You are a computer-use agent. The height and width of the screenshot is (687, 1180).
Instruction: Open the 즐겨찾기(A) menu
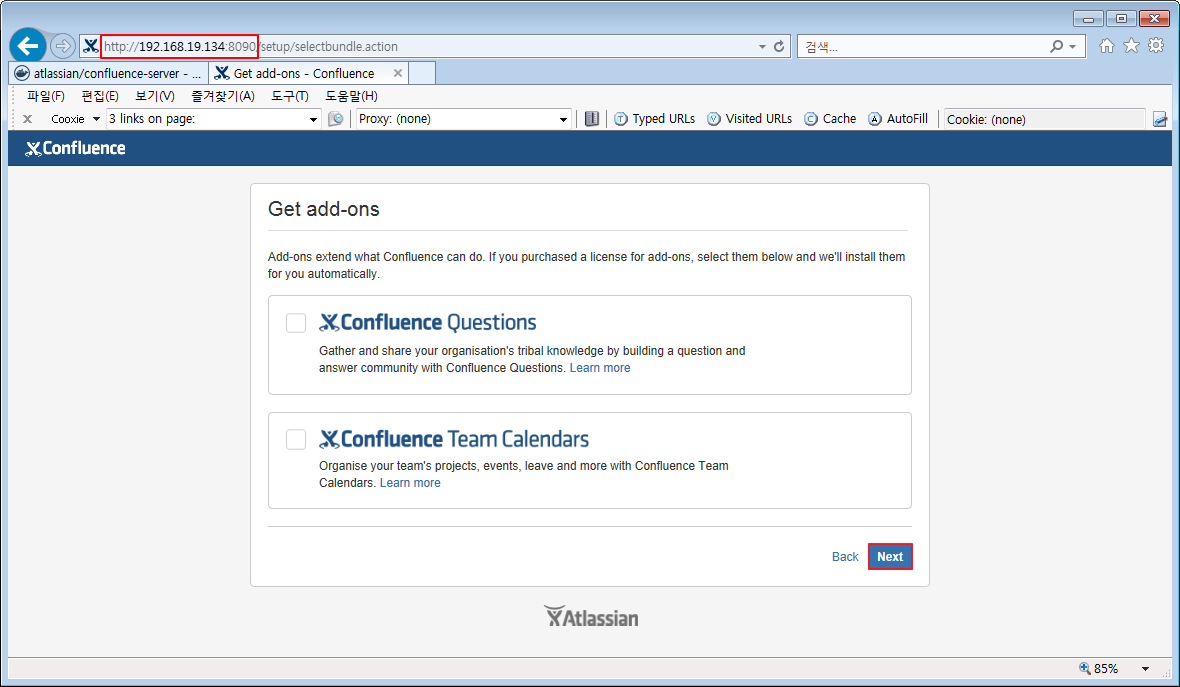pyautogui.click(x=223, y=96)
